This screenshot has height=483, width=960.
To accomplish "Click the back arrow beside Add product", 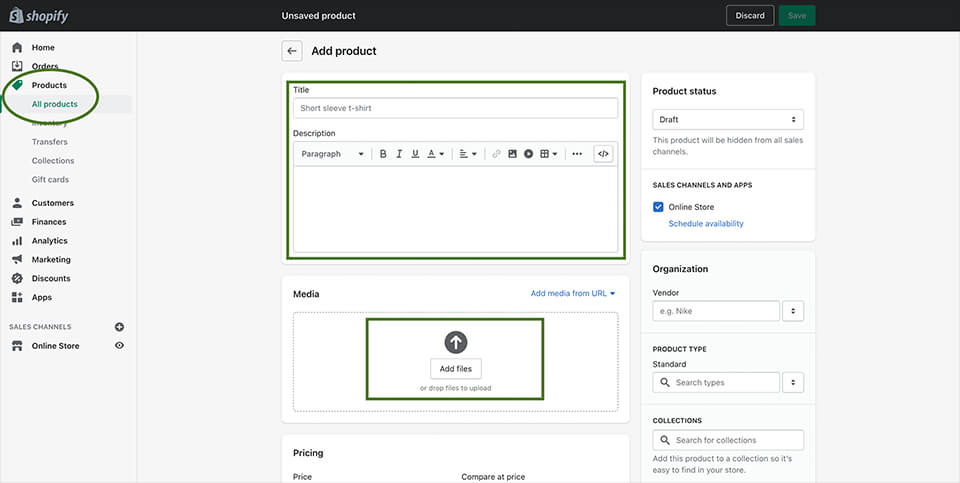I will pos(292,51).
